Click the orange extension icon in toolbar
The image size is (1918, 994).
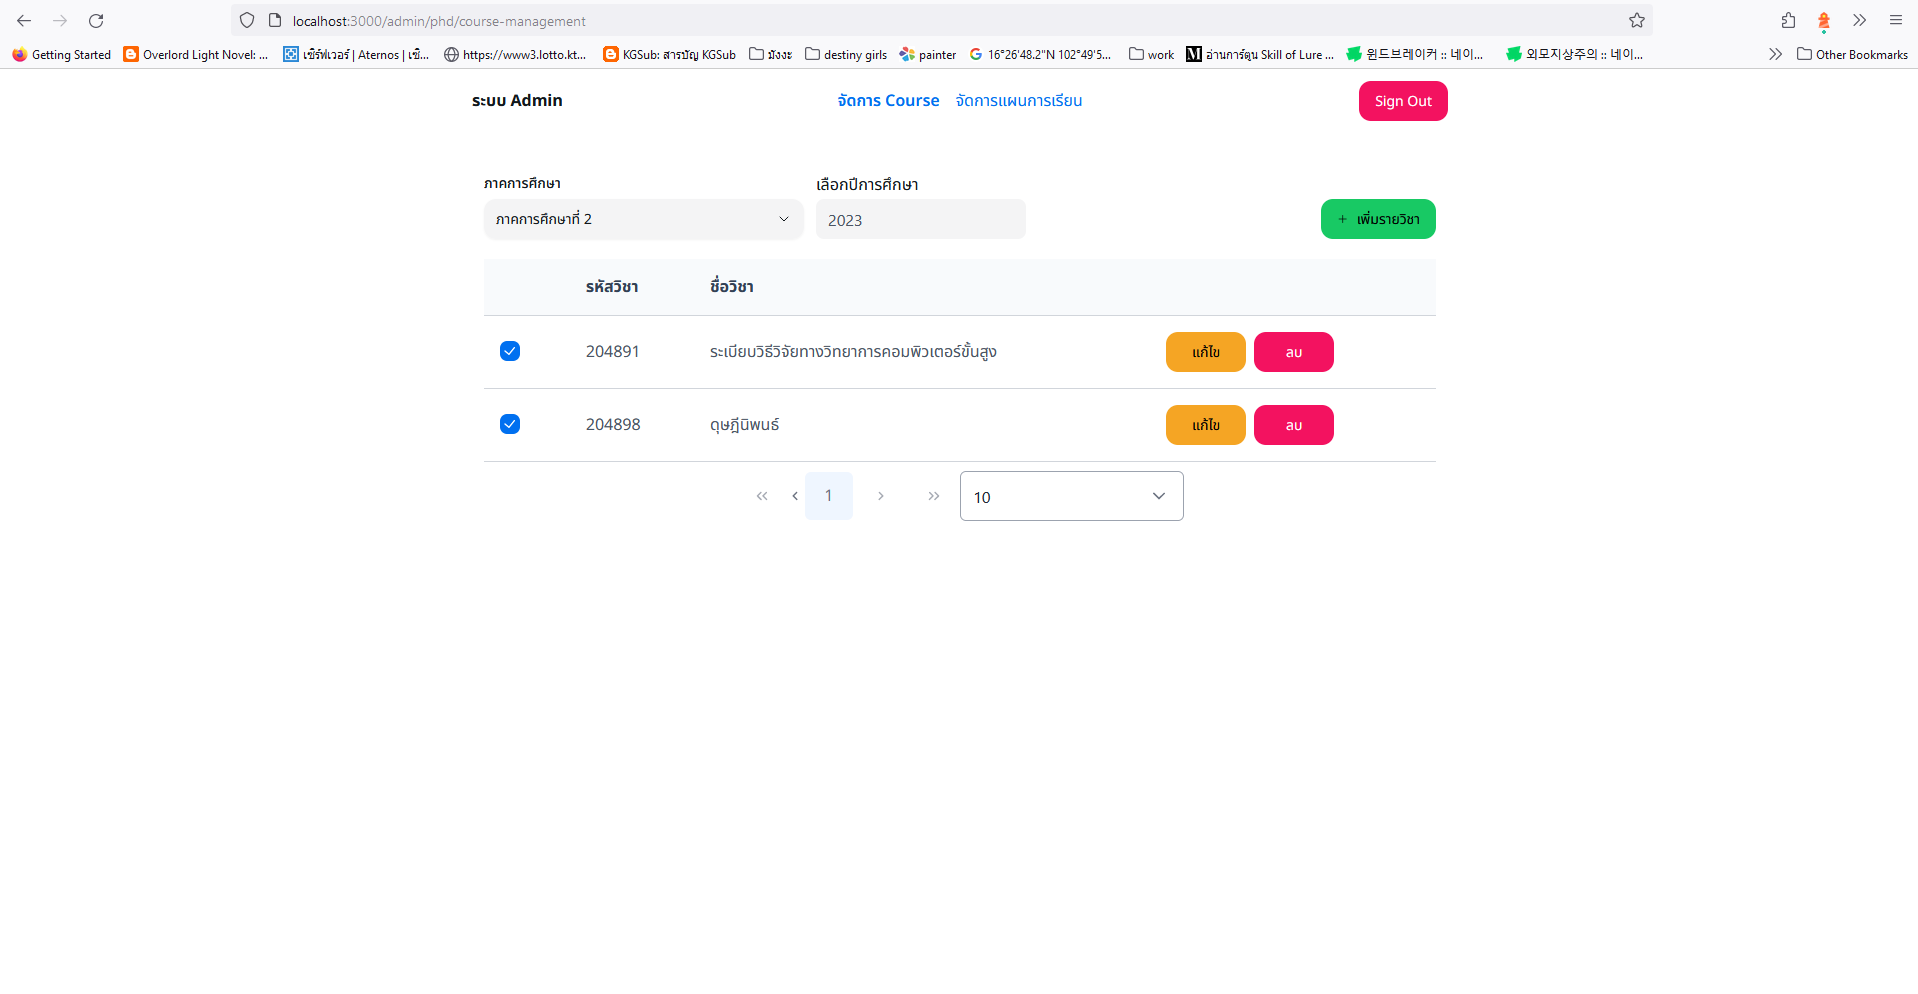pyautogui.click(x=1824, y=20)
